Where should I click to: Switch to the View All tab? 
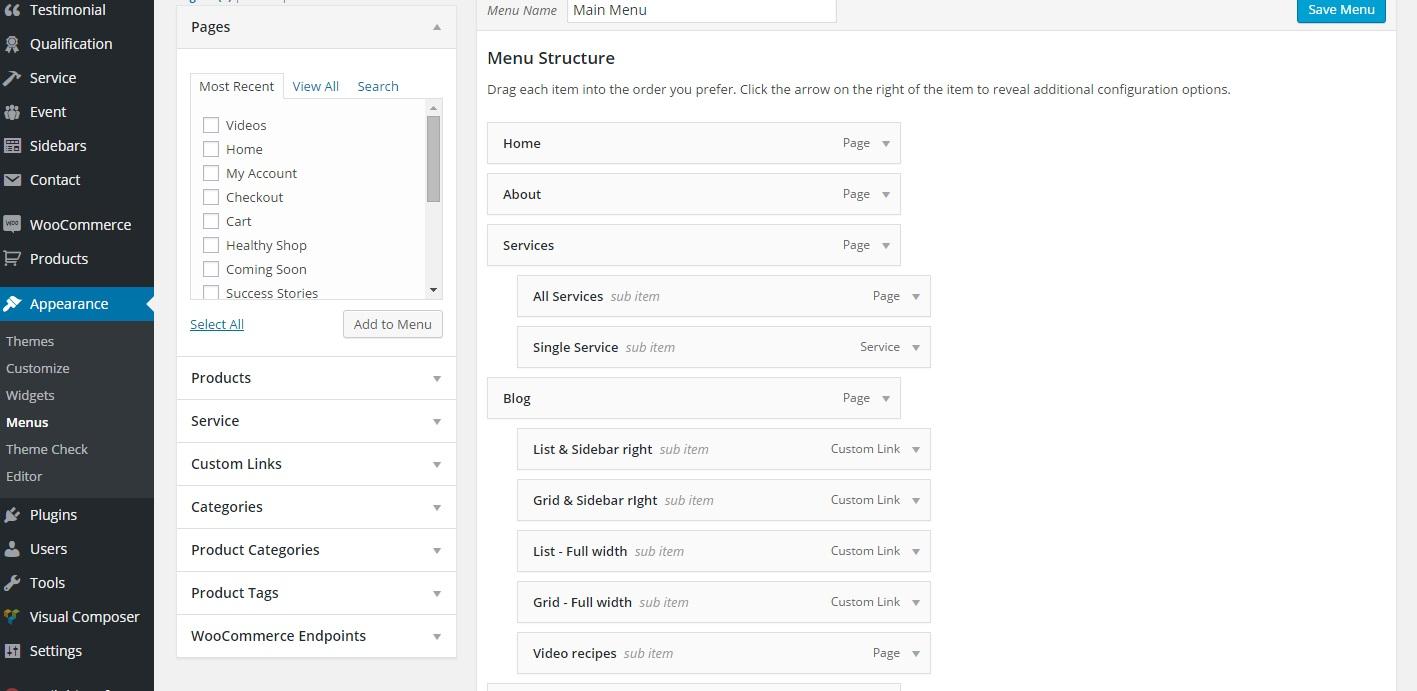pyautogui.click(x=315, y=86)
